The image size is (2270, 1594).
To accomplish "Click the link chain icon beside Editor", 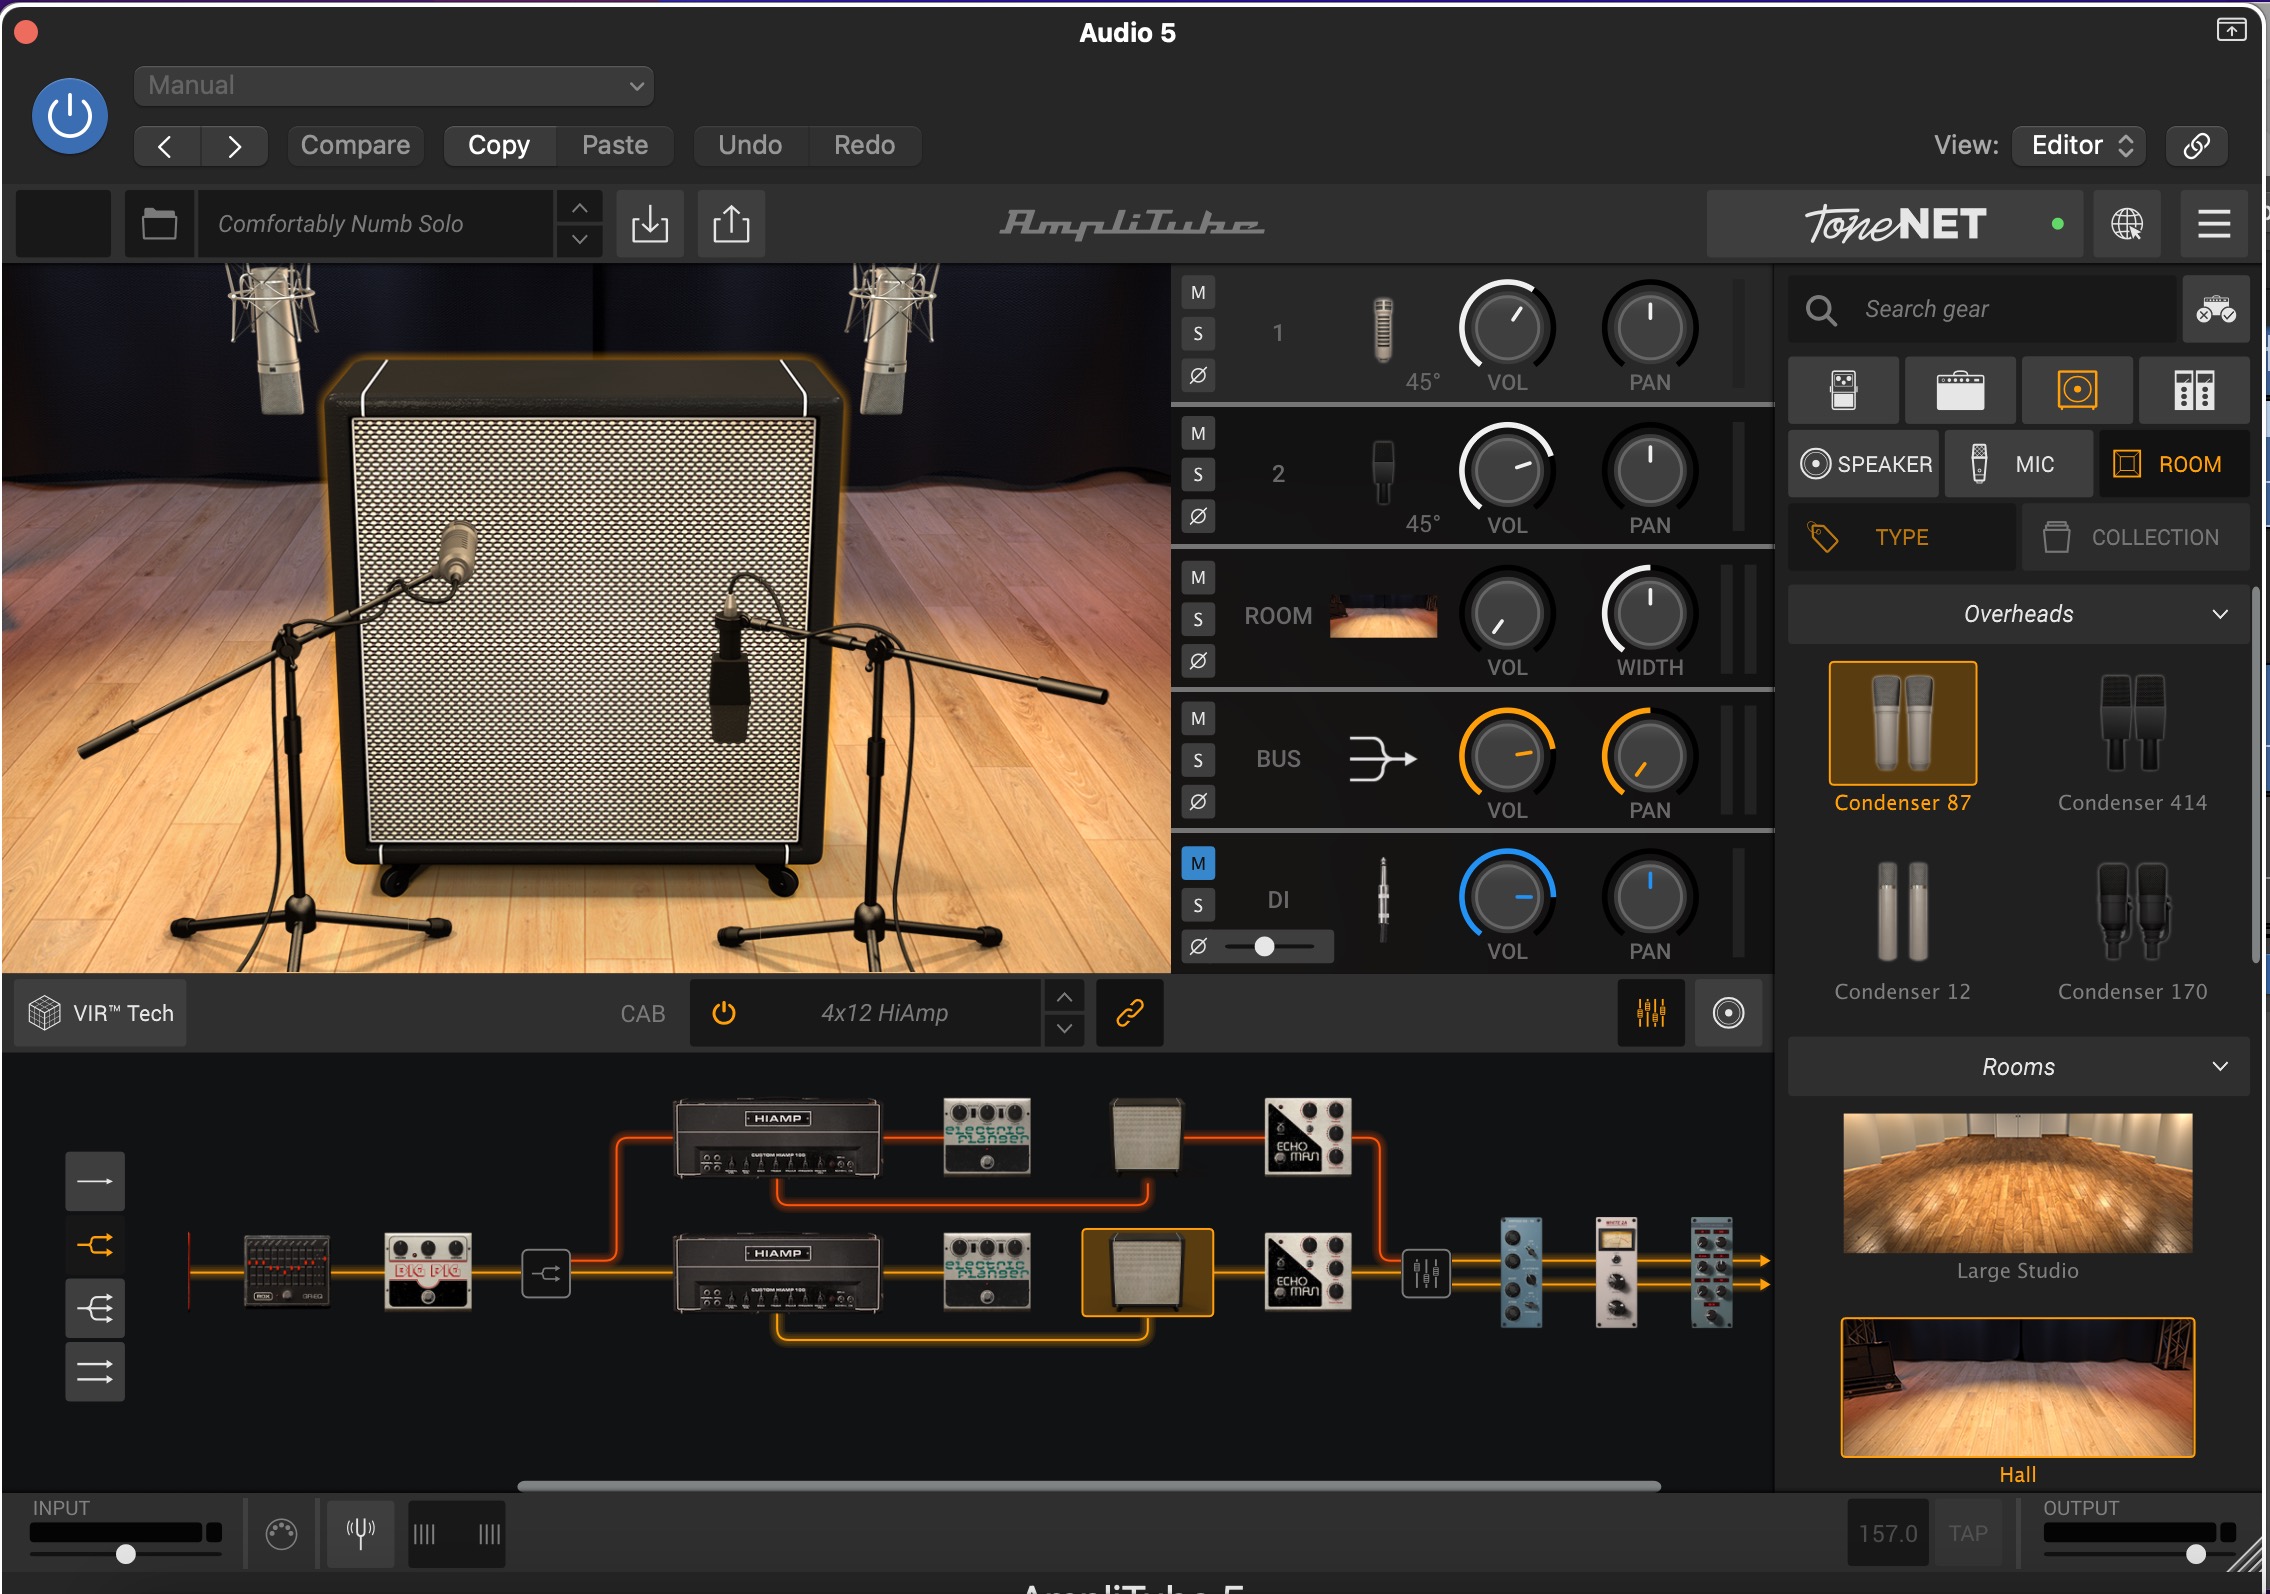I will tap(2196, 146).
